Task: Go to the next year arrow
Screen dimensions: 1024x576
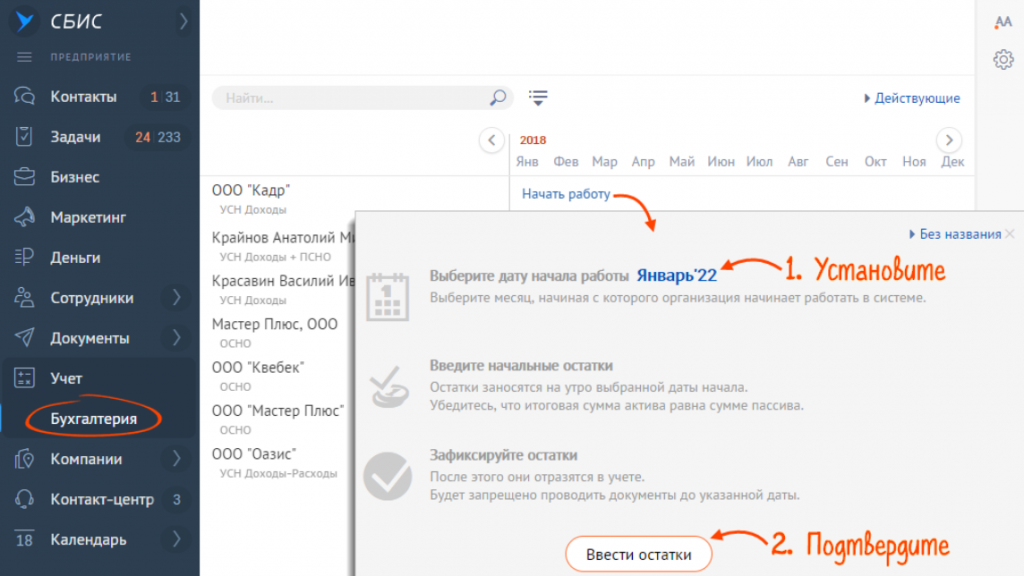Action: [x=949, y=140]
